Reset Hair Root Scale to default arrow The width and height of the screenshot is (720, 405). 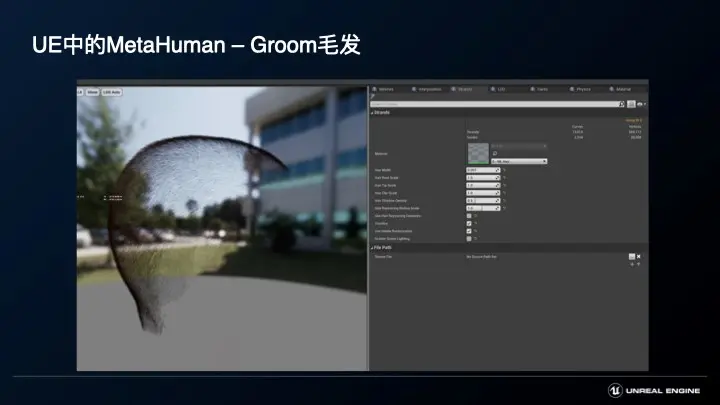click(504, 178)
